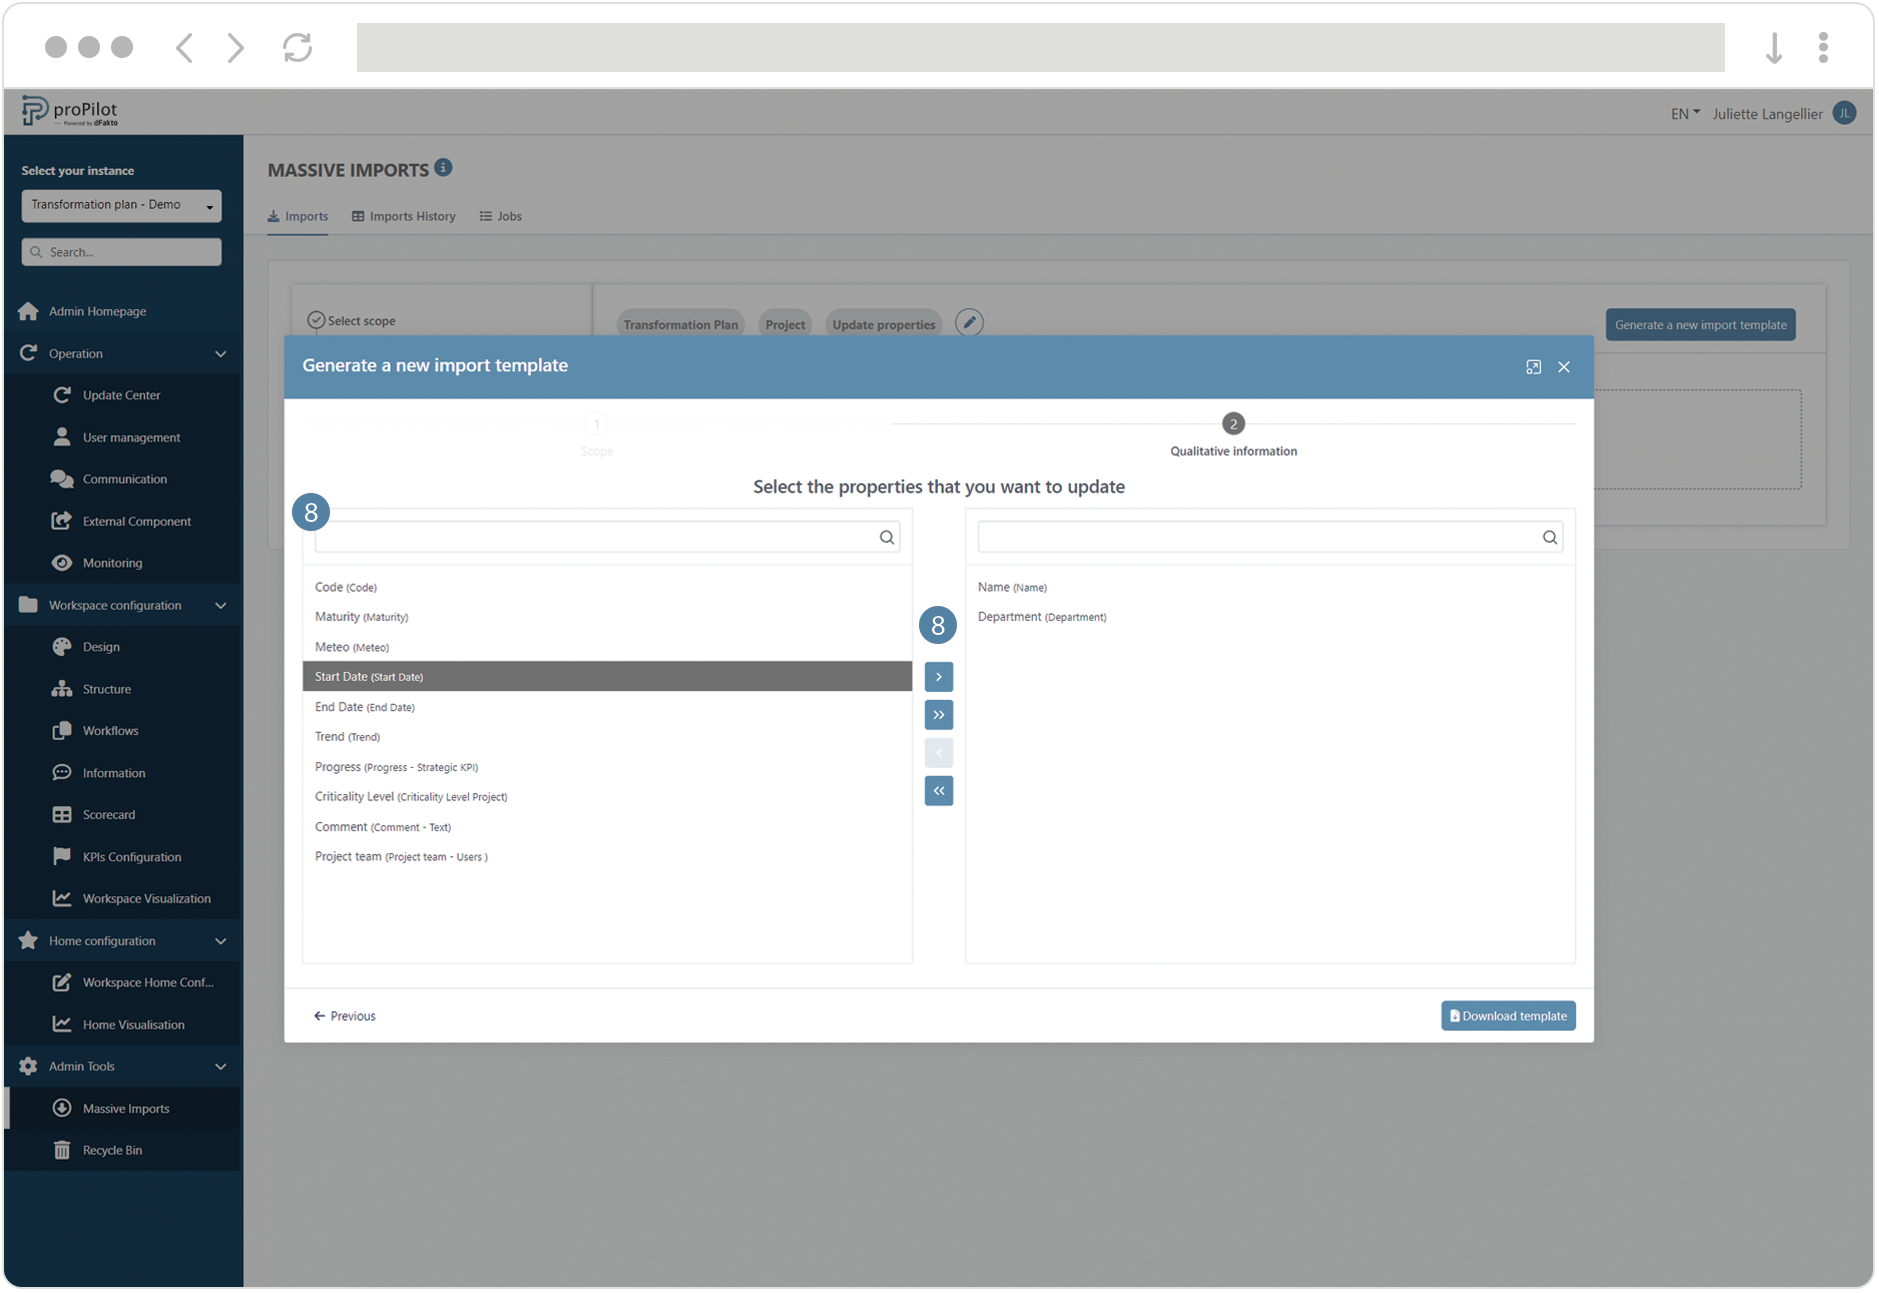Image resolution: width=1879 pixels, height=1293 pixels.
Task: Select End Date in available properties list
Action: pos(365,707)
